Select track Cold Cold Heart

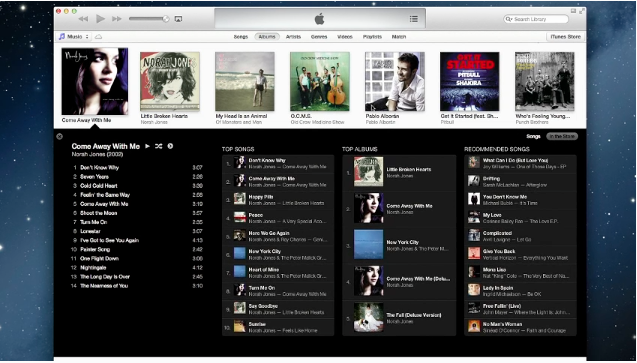point(137,186)
